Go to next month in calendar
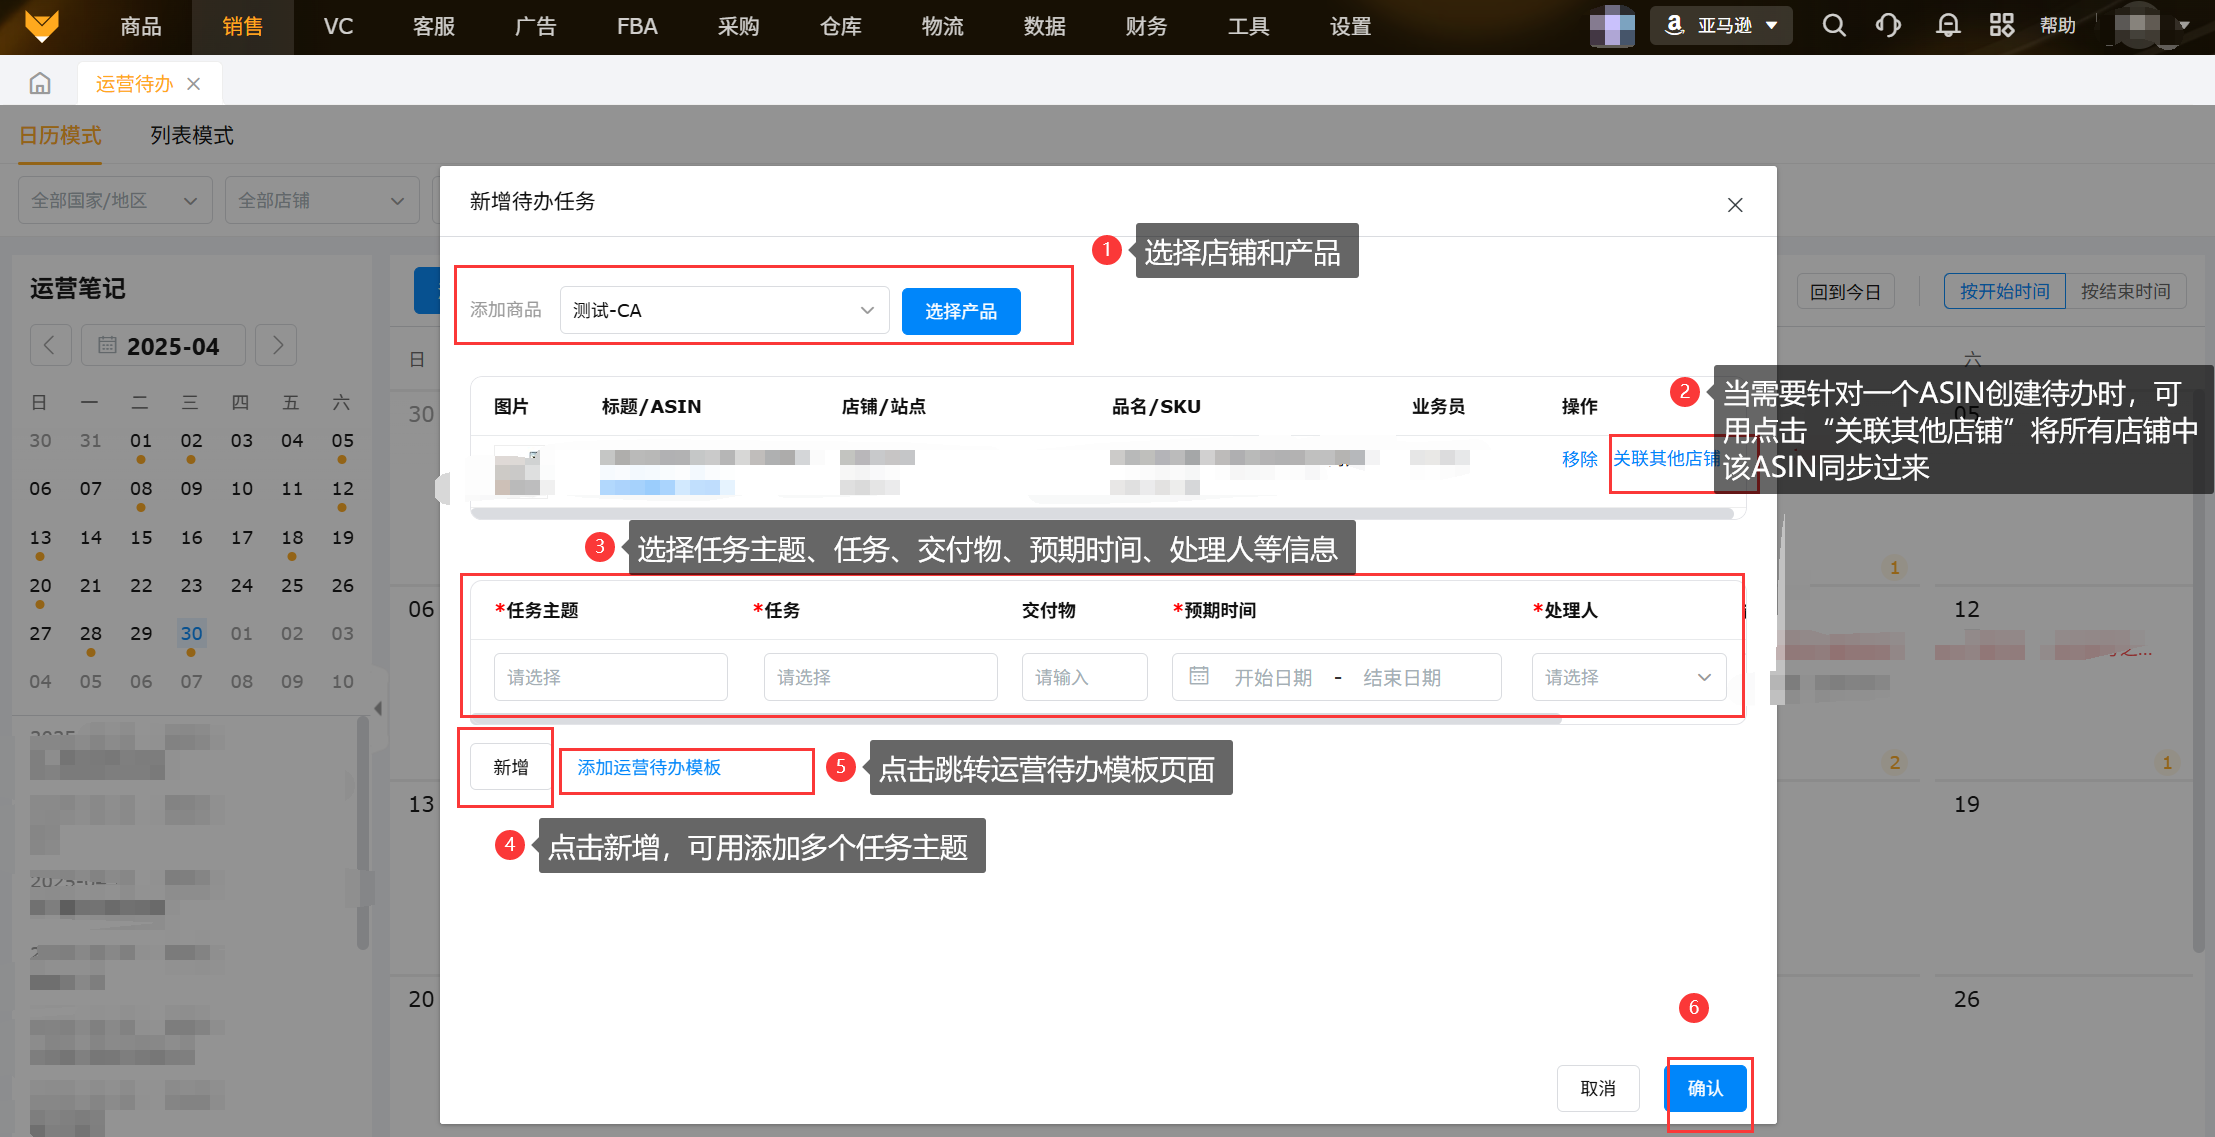This screenshot has width=2215, height=1137. tap(277, 346)
